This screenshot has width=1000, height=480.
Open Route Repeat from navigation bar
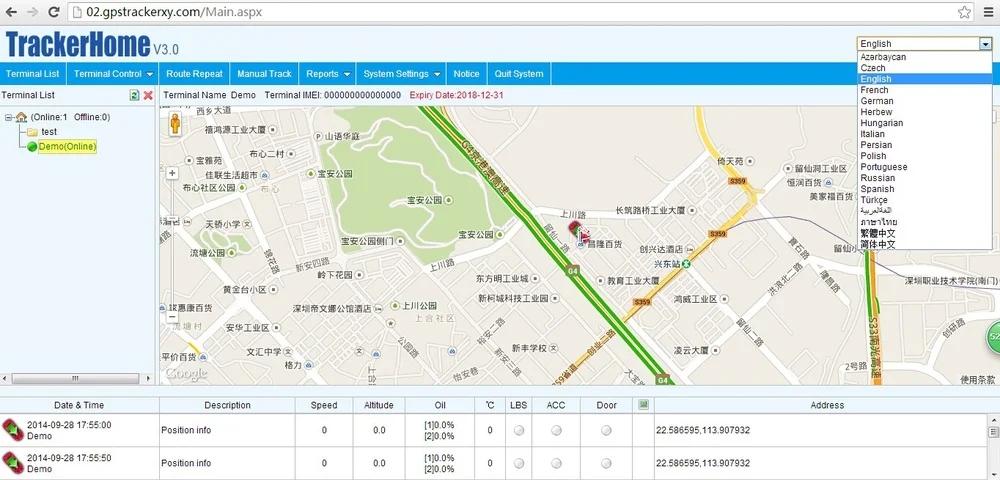(195, 74)
